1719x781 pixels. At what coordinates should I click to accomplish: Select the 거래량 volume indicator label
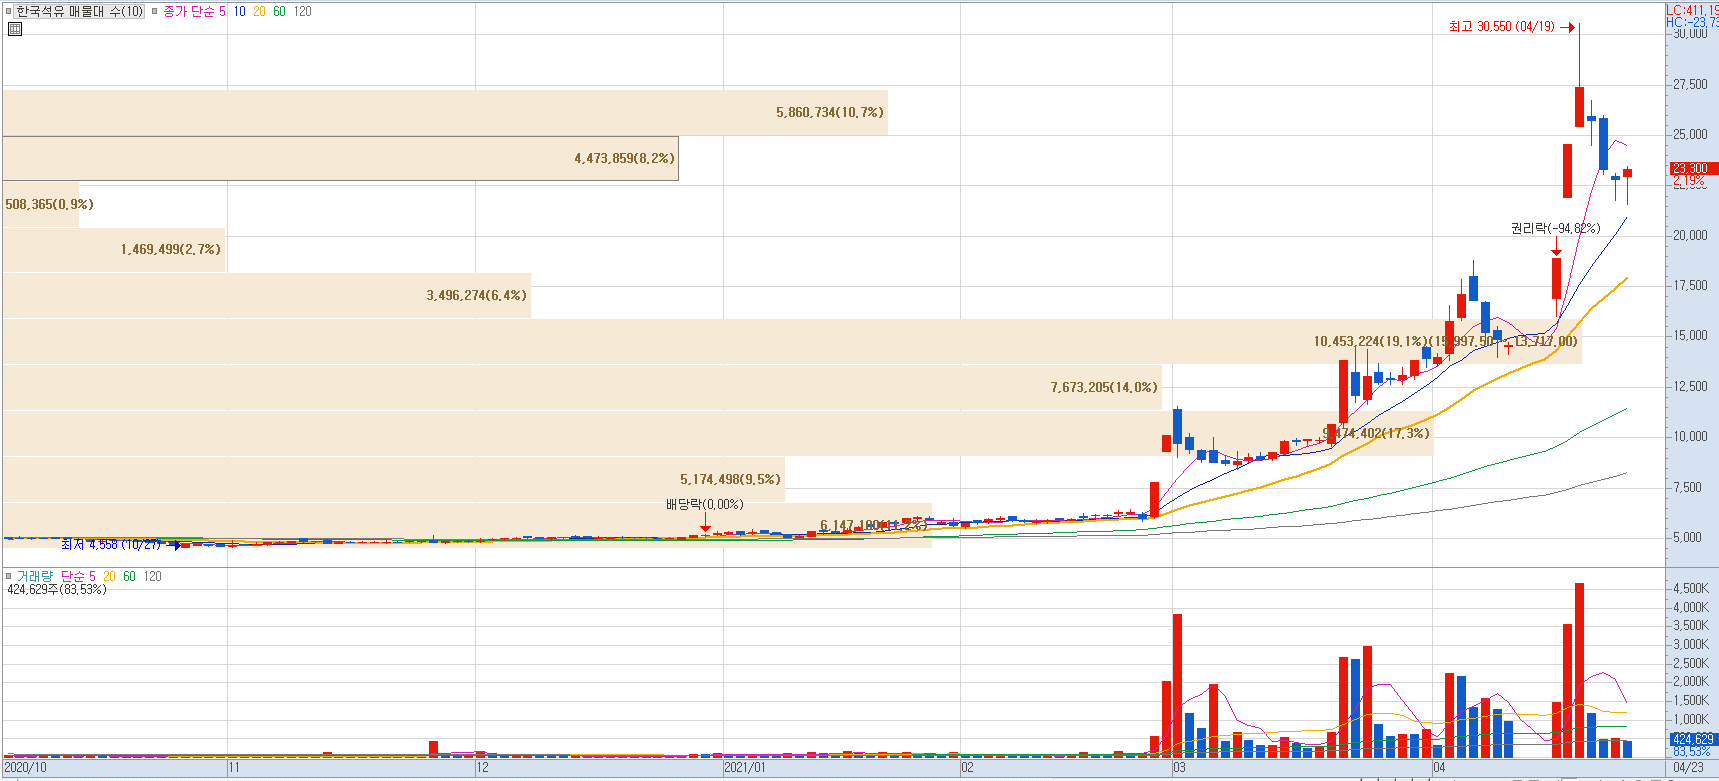point(34,577)
